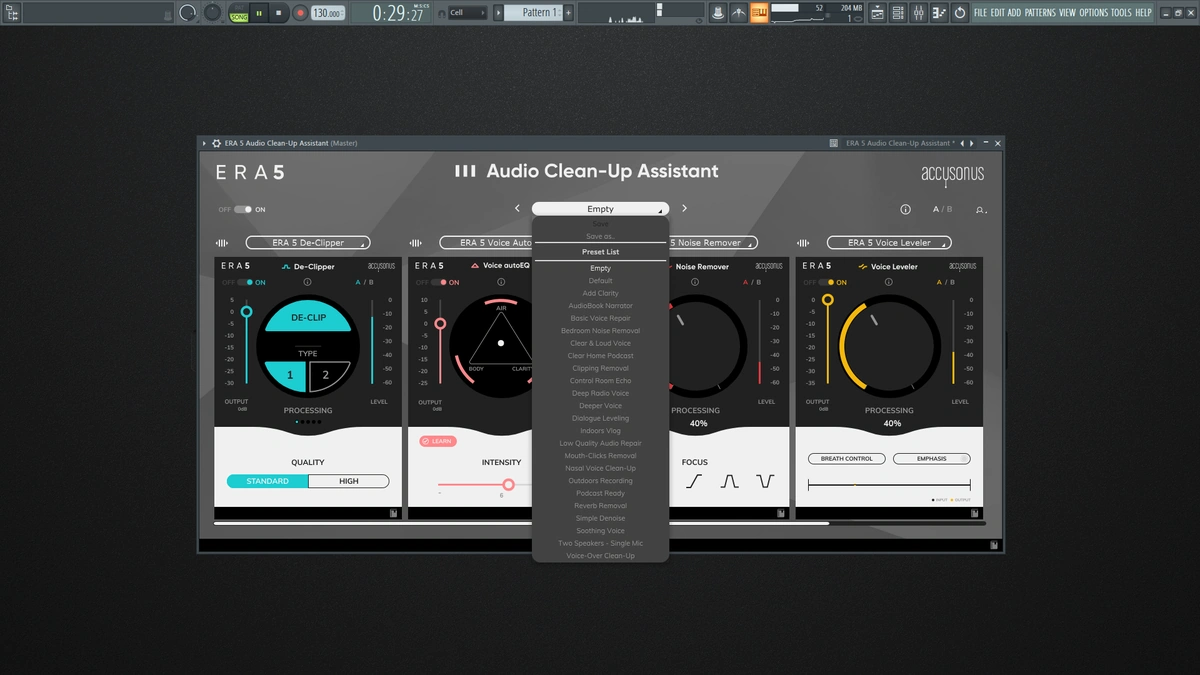Select low-shelf focus shape icon
The width and height of the screenshot is (1200, 675).
pyautogui.click(x=694, y=481)
